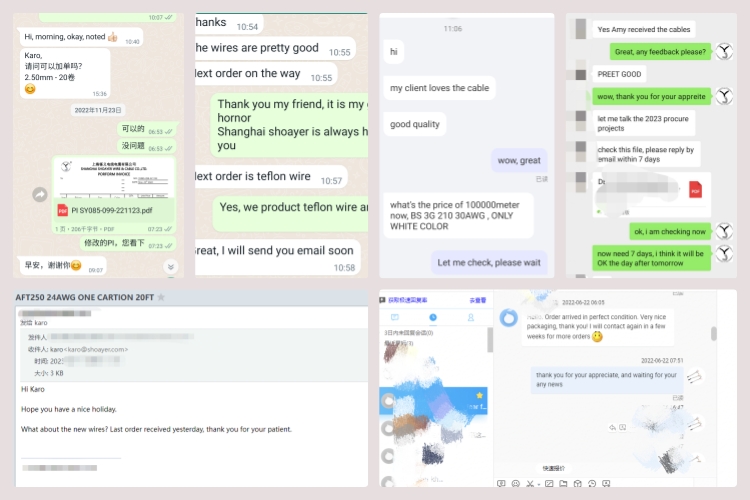Open the proforma invoice preview thumbnail
The image size is (750, 500).
tap(114, 178)
